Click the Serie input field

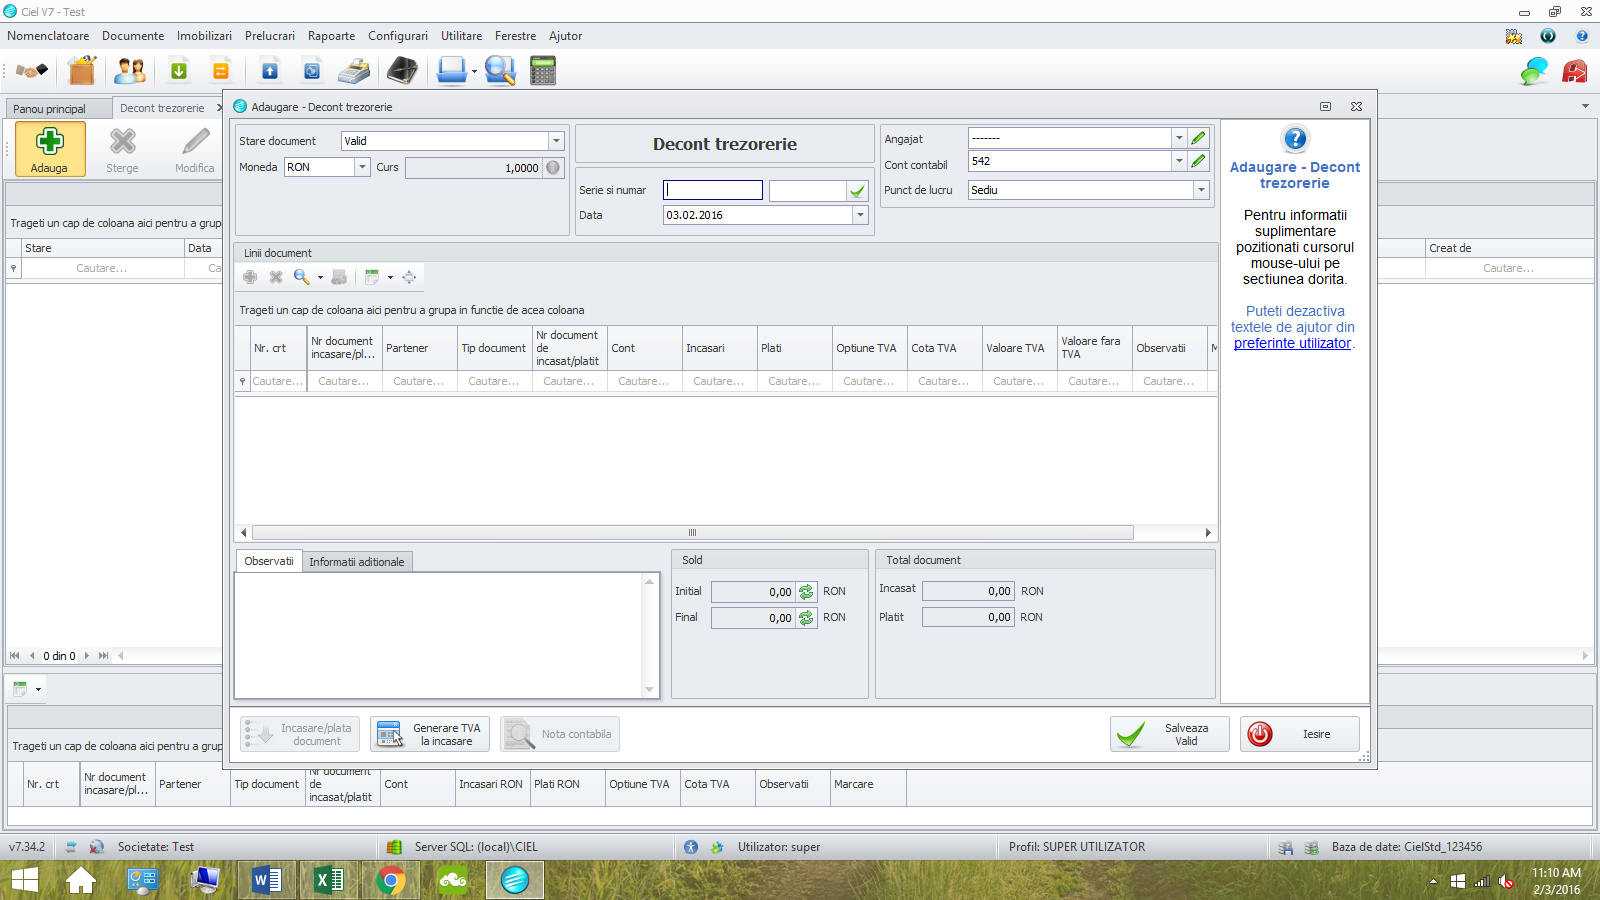tap(713, 190)
